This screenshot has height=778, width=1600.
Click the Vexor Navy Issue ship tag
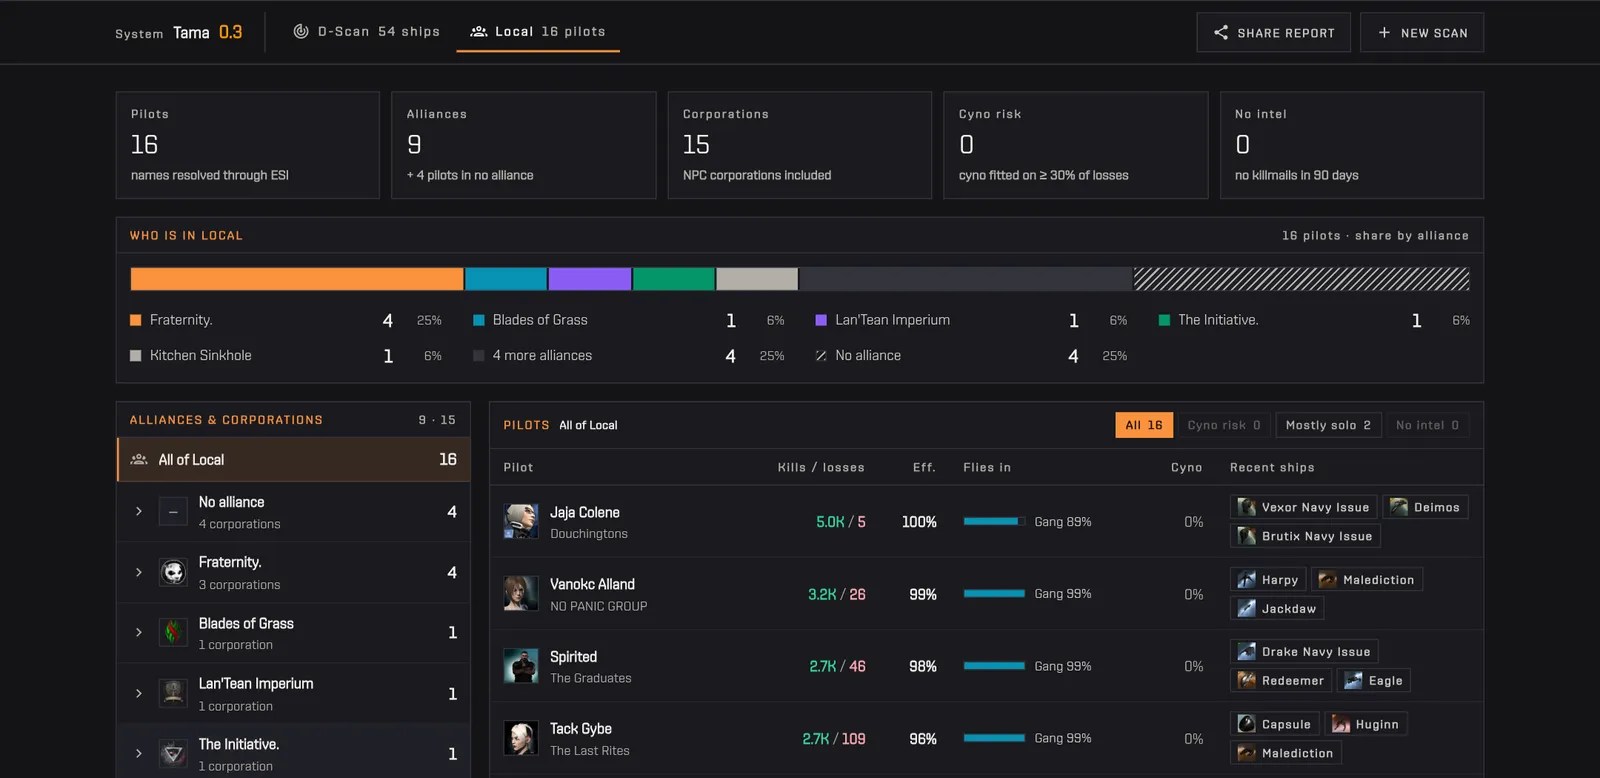(1303, 507)
